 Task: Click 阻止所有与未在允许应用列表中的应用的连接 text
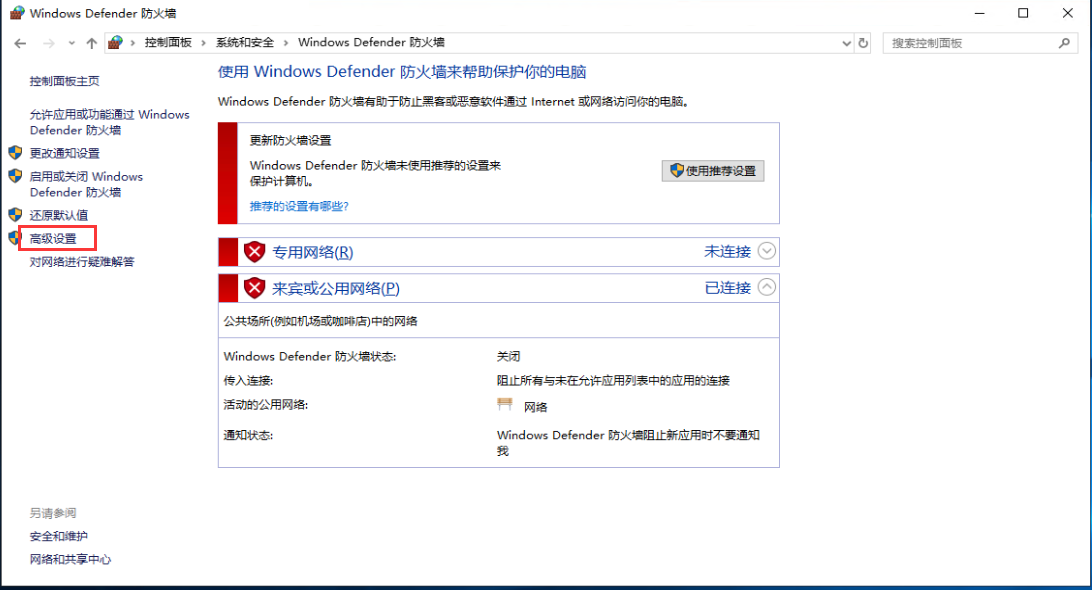pos(613,381)
